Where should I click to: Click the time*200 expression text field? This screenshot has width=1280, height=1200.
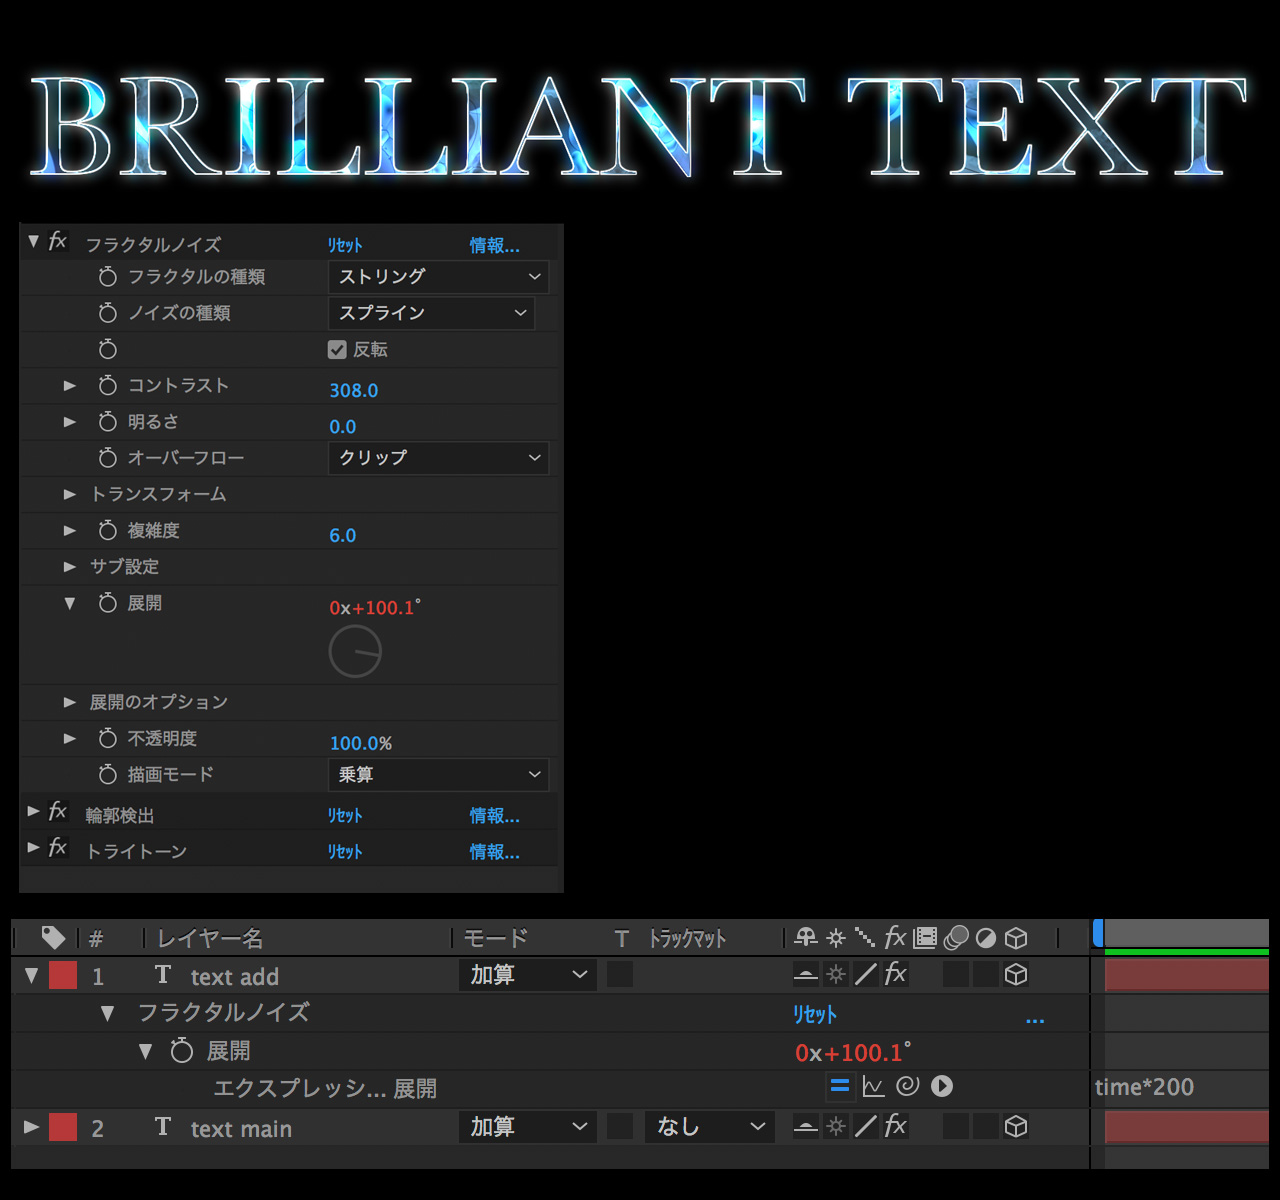[x=1144, y=1088]
